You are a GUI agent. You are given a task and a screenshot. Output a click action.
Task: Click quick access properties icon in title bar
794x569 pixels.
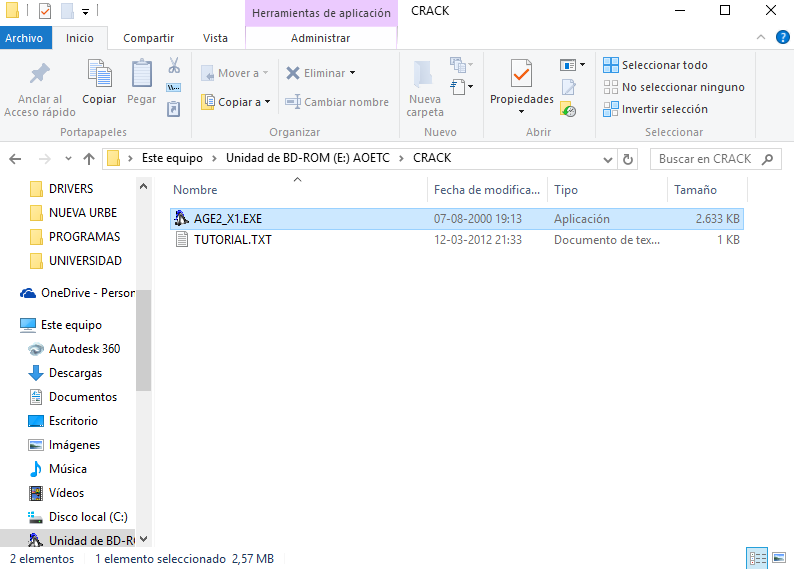45,11
